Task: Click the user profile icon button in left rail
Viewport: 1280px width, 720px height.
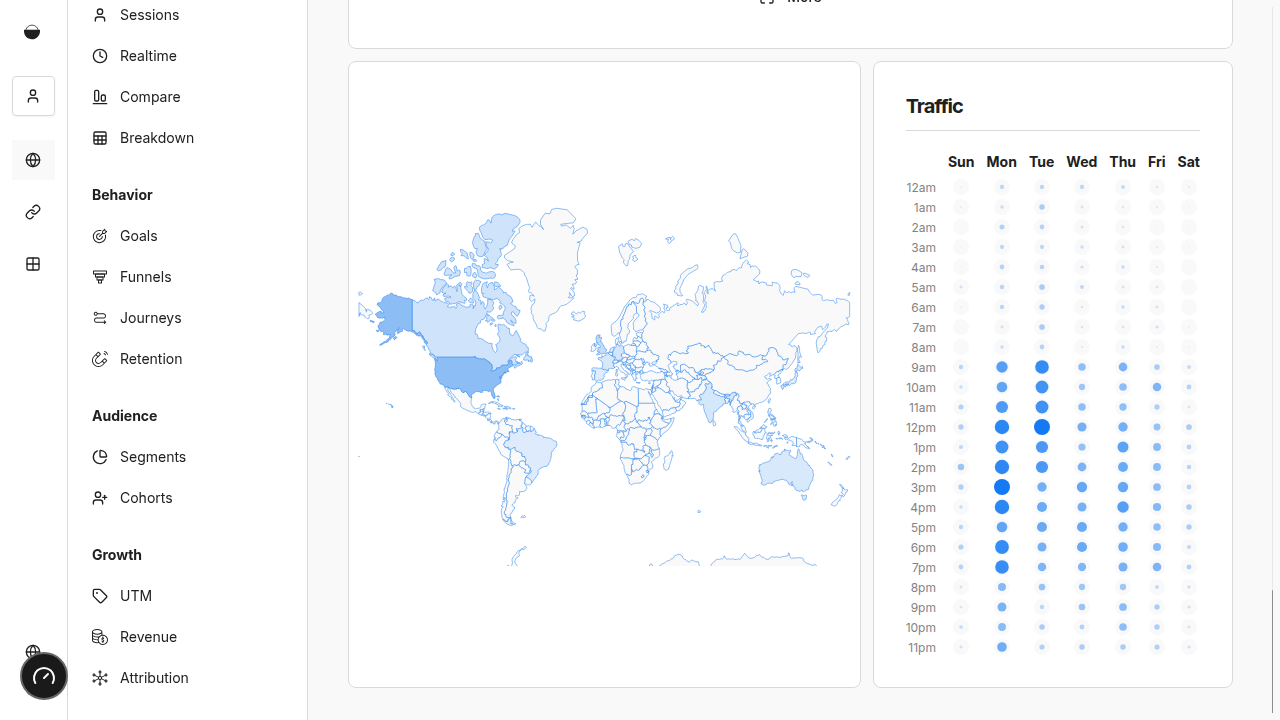Action: tap(33, 96)
